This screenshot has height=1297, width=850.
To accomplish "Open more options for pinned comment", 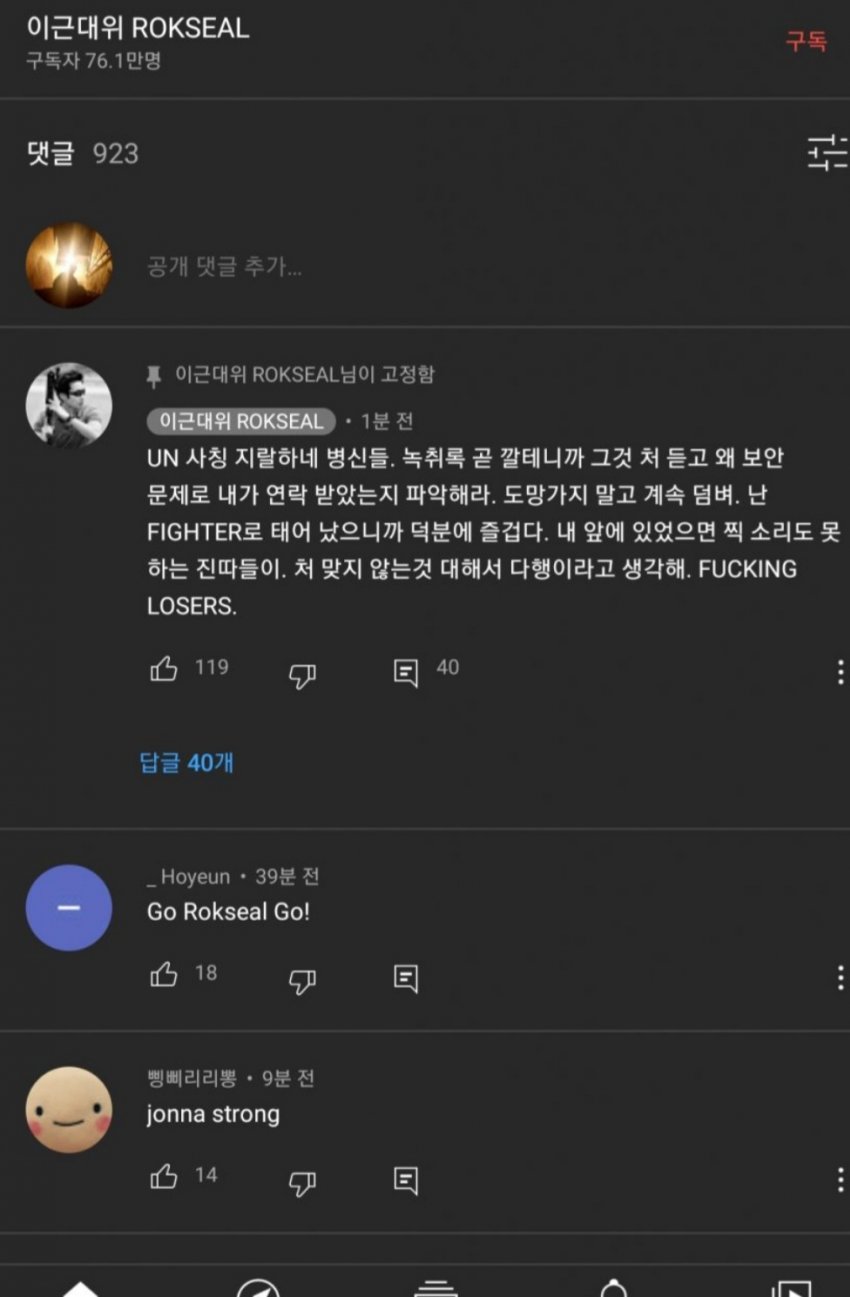I will [x=840, y=673].
